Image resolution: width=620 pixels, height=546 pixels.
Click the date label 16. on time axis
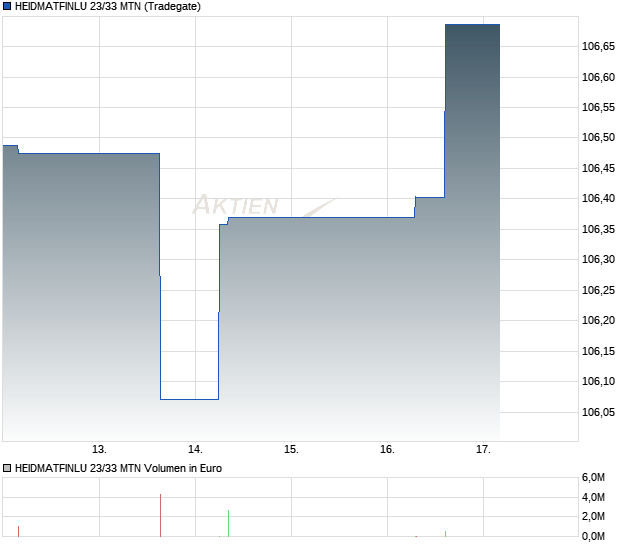[x=388, y=450]
